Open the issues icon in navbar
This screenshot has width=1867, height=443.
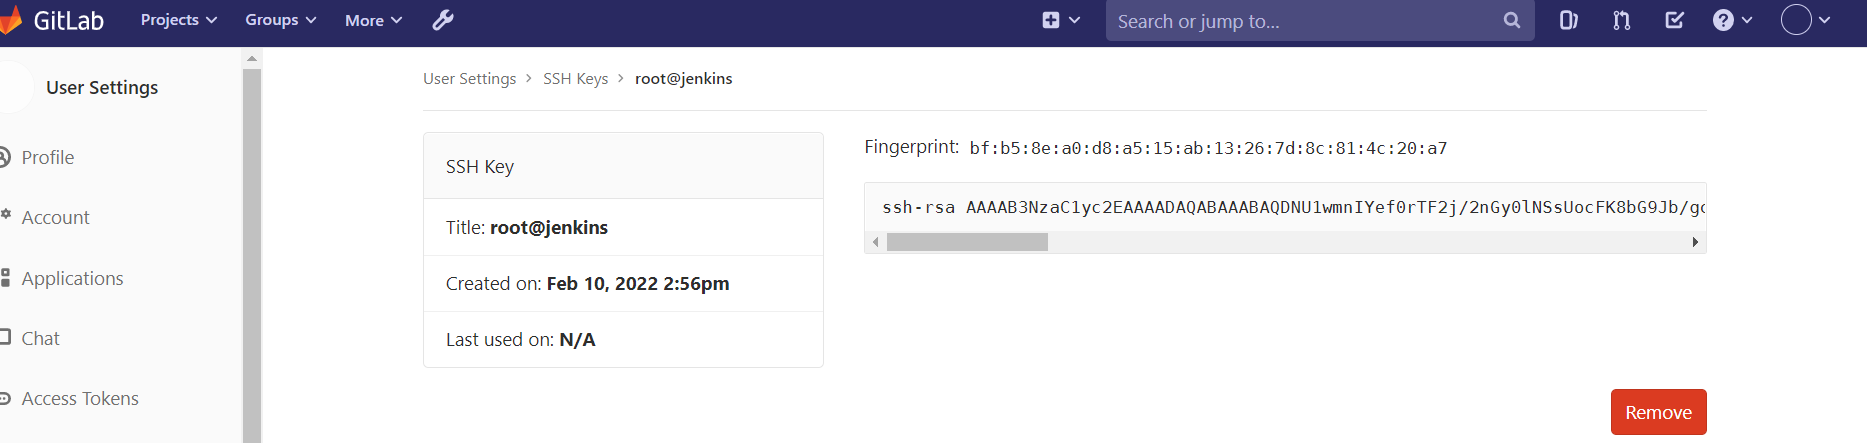coord(1568,20)
